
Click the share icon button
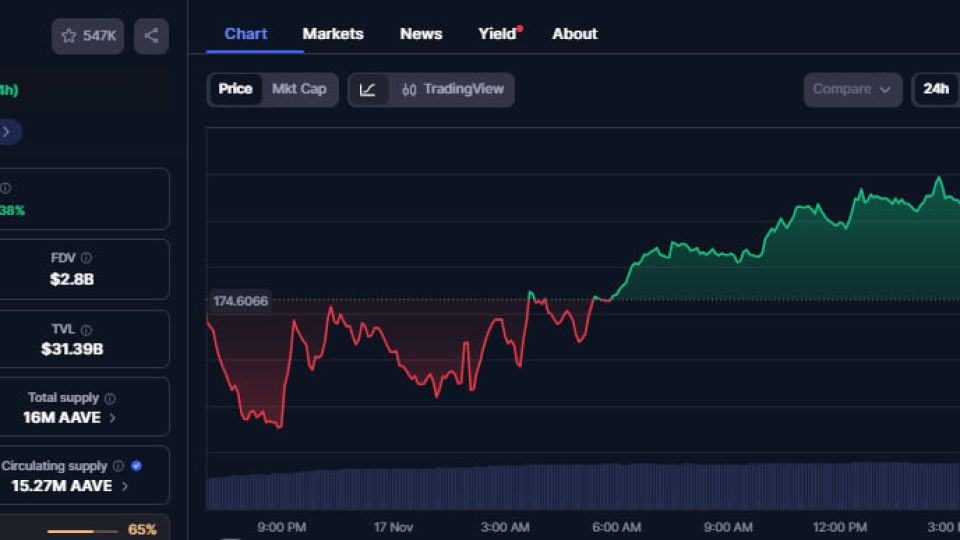tap(151, 36)
